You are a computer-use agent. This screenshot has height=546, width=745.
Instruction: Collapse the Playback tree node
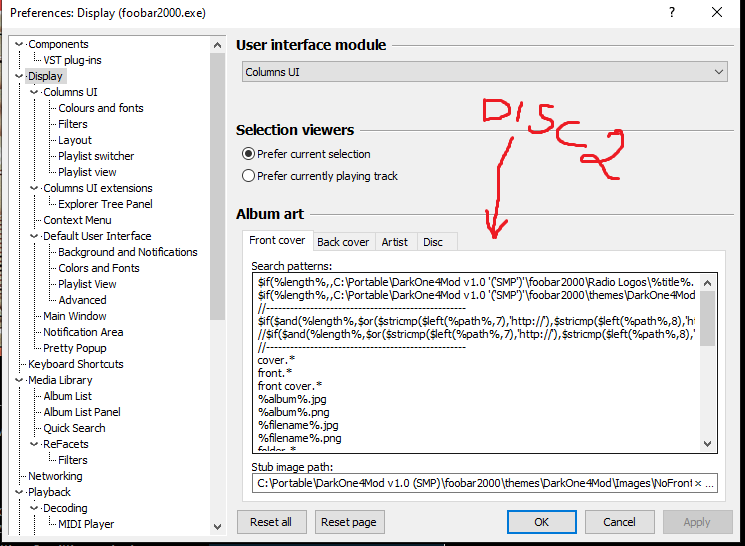pos(19,492)
